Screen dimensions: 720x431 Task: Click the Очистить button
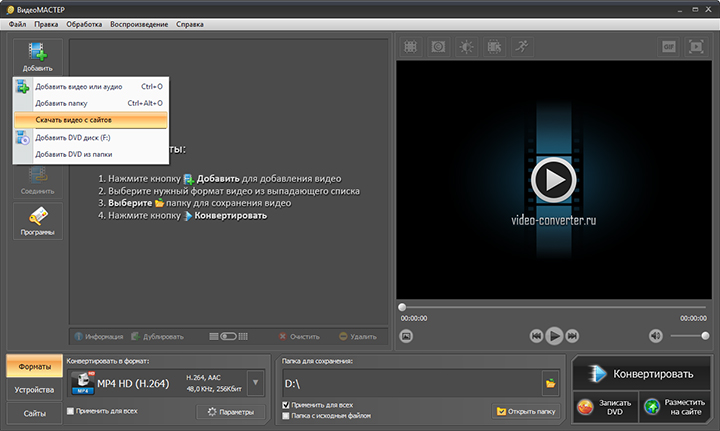(299, 337)
